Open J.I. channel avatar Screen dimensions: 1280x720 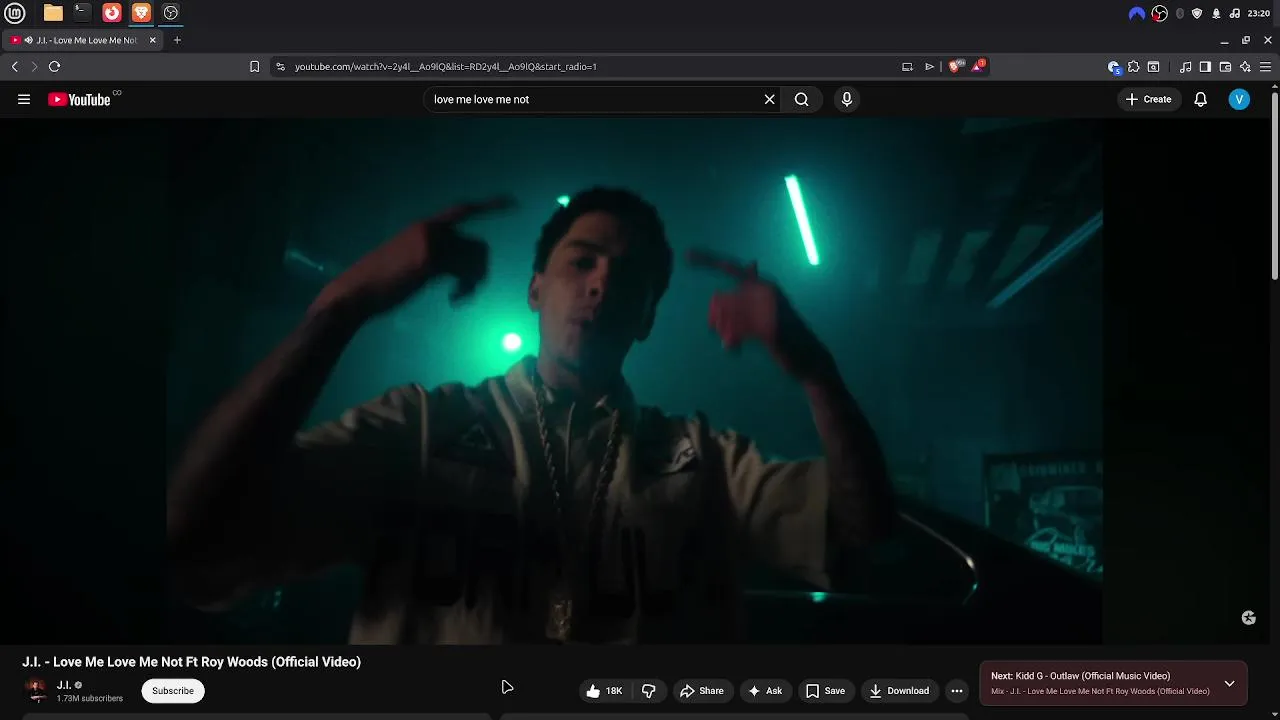[x=36, y=690]
